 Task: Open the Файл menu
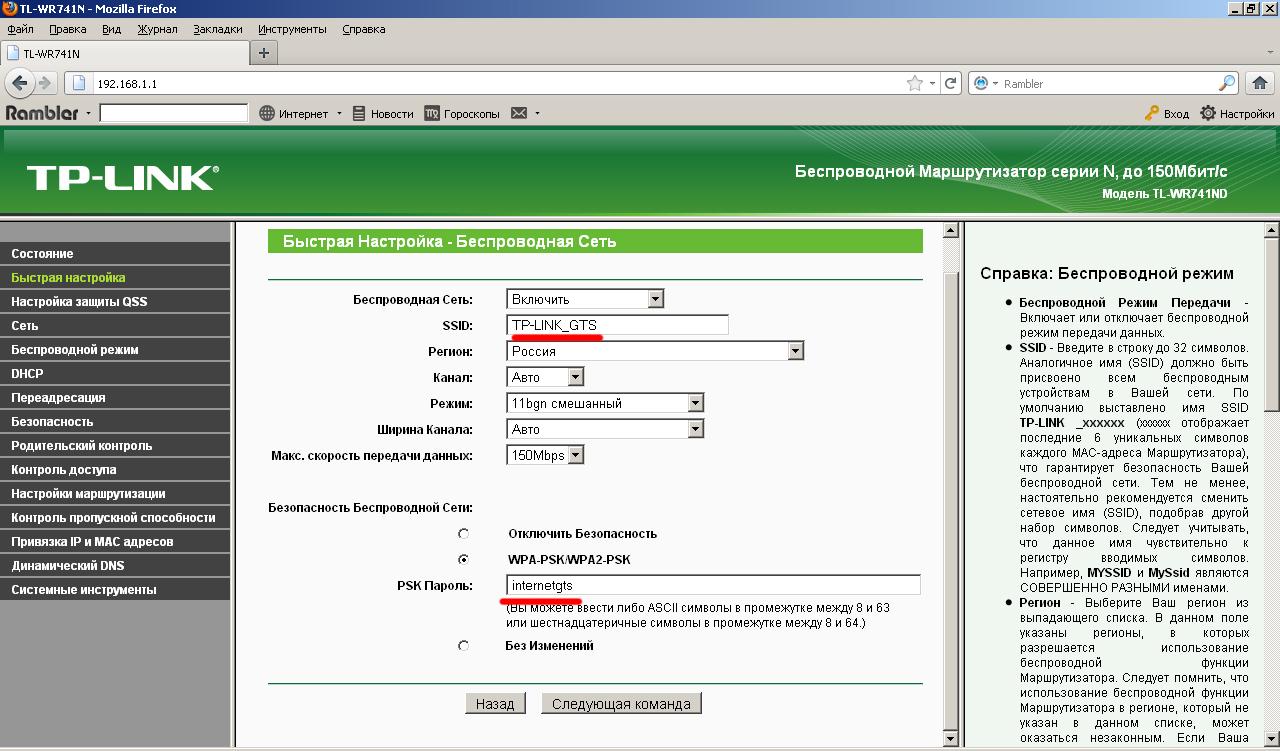tap(20, 29)
